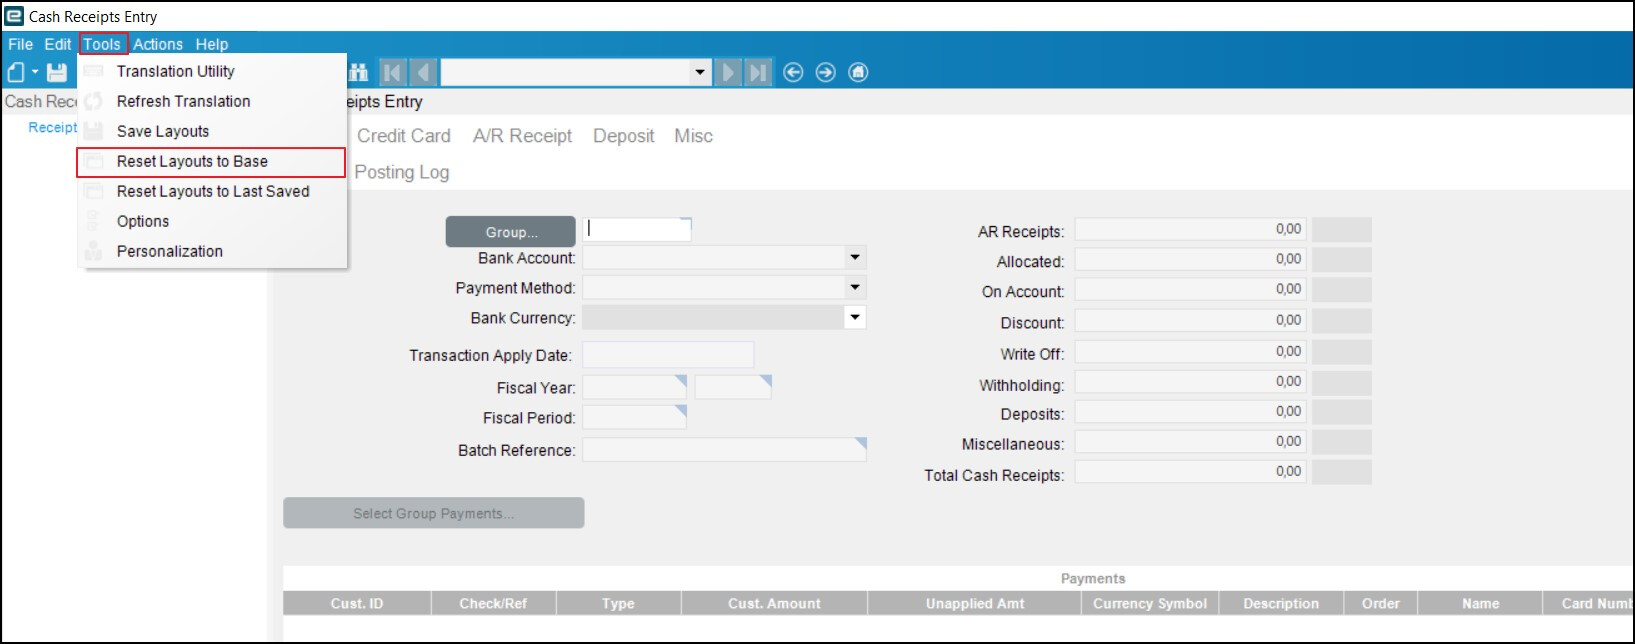
Task: Click the Currency Symbol column header
Action: (x=1150, y=603)
